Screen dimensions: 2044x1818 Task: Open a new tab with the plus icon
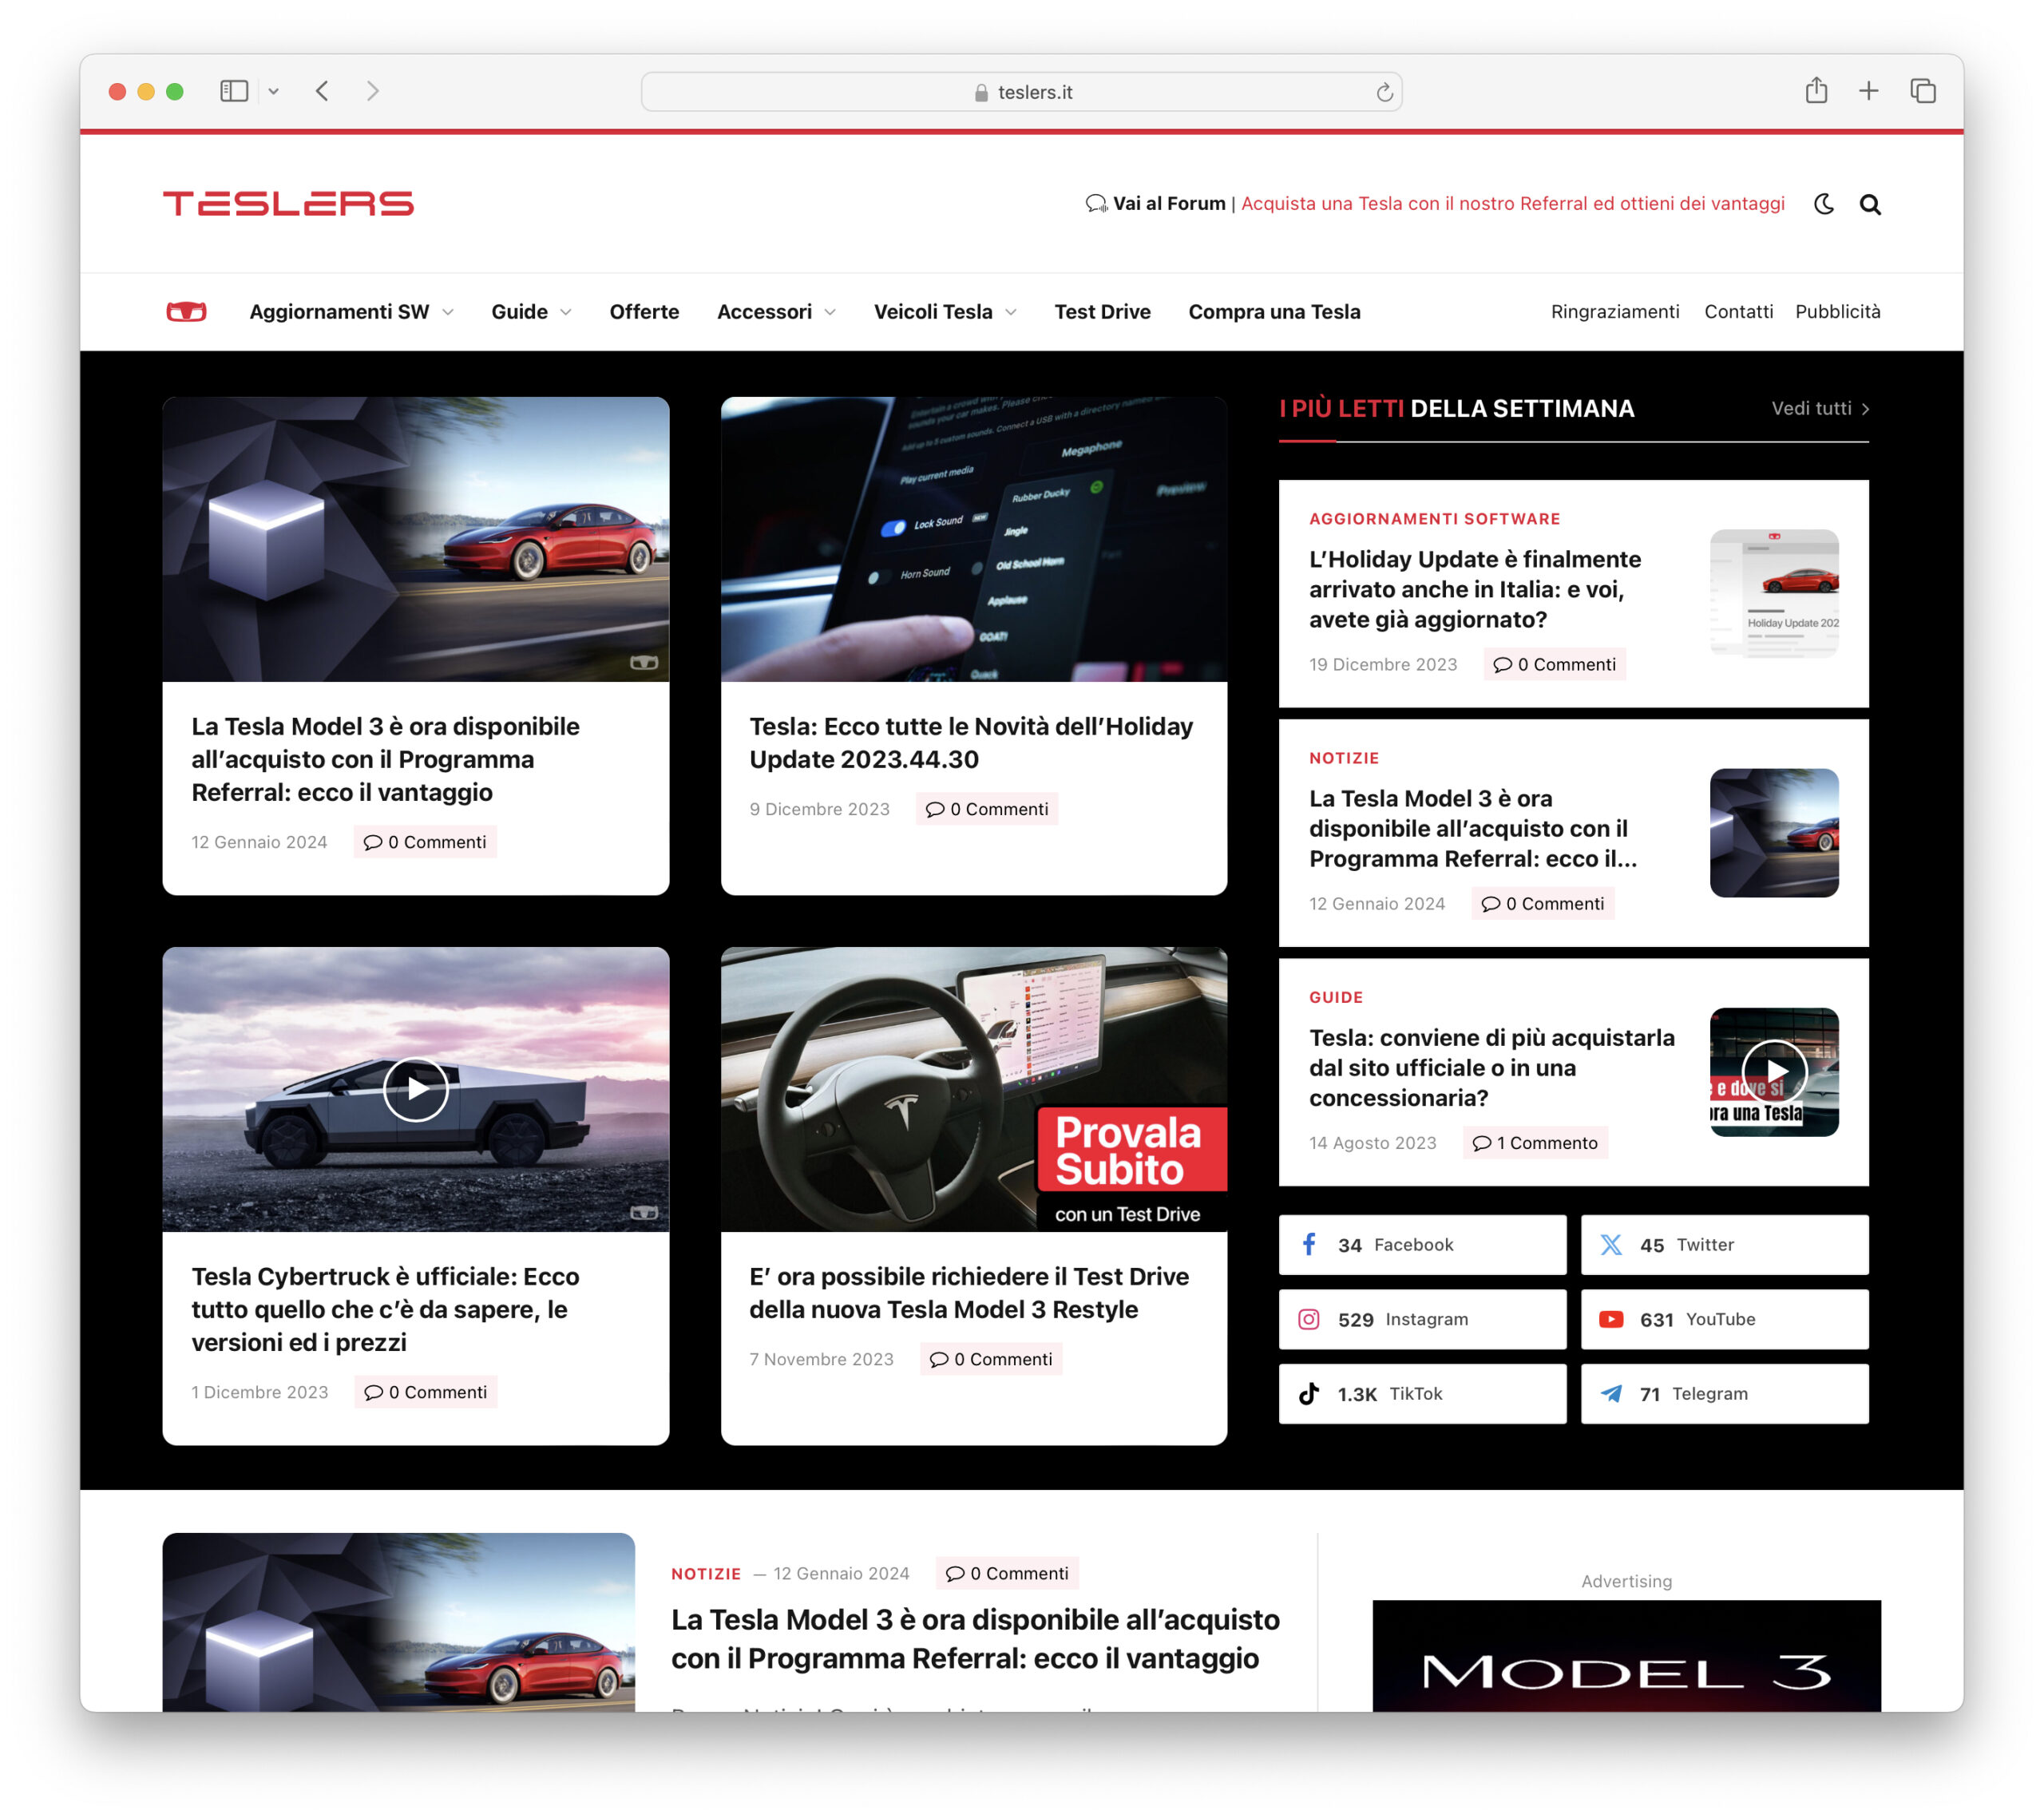(1868, 91)
